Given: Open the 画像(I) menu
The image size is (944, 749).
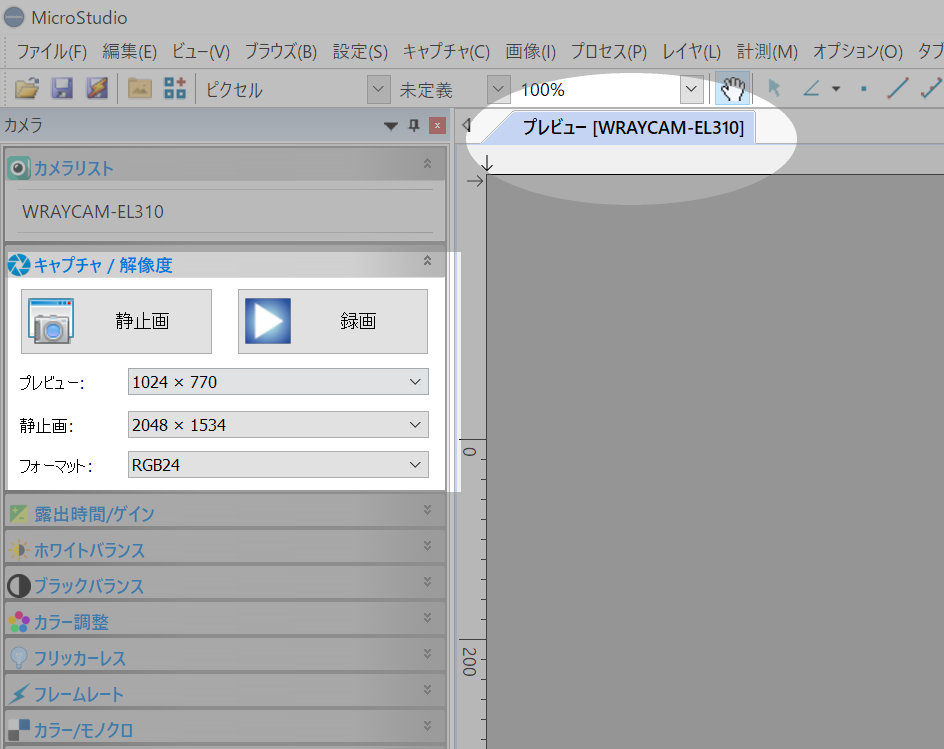Looking at the screenshot, I should [530, 52].
